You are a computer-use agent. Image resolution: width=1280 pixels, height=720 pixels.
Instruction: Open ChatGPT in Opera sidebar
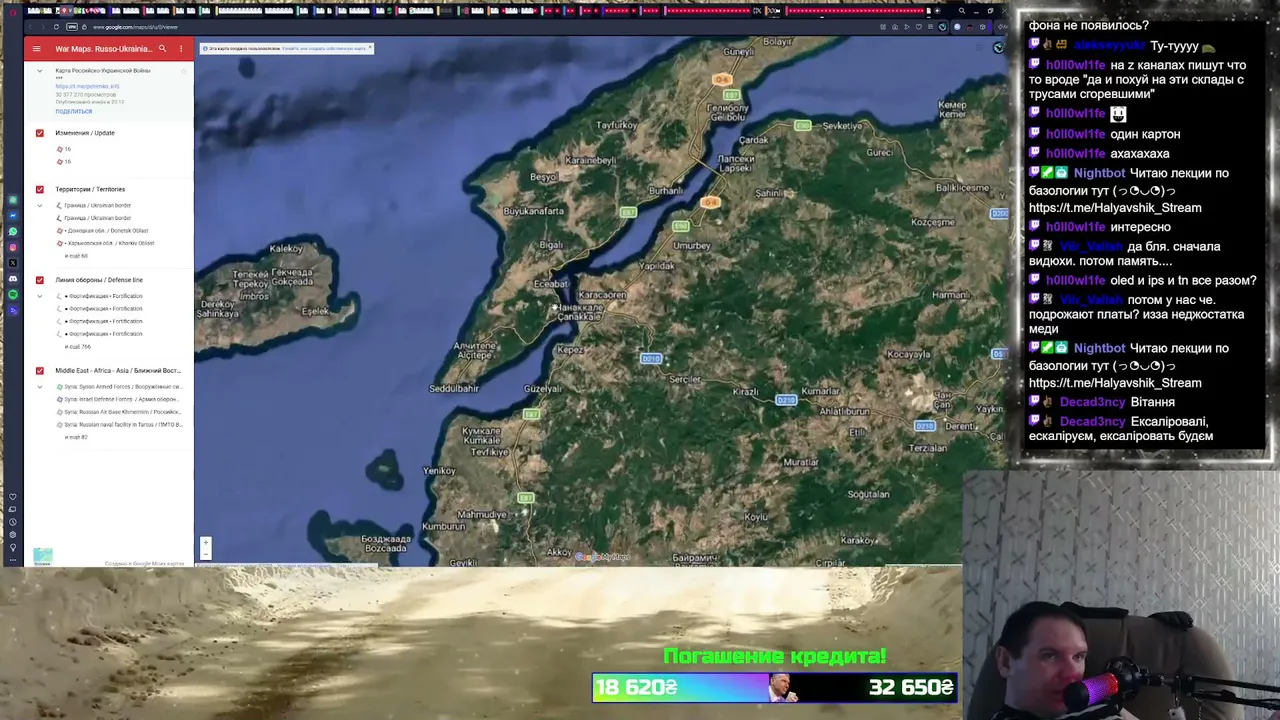[13, 200]
